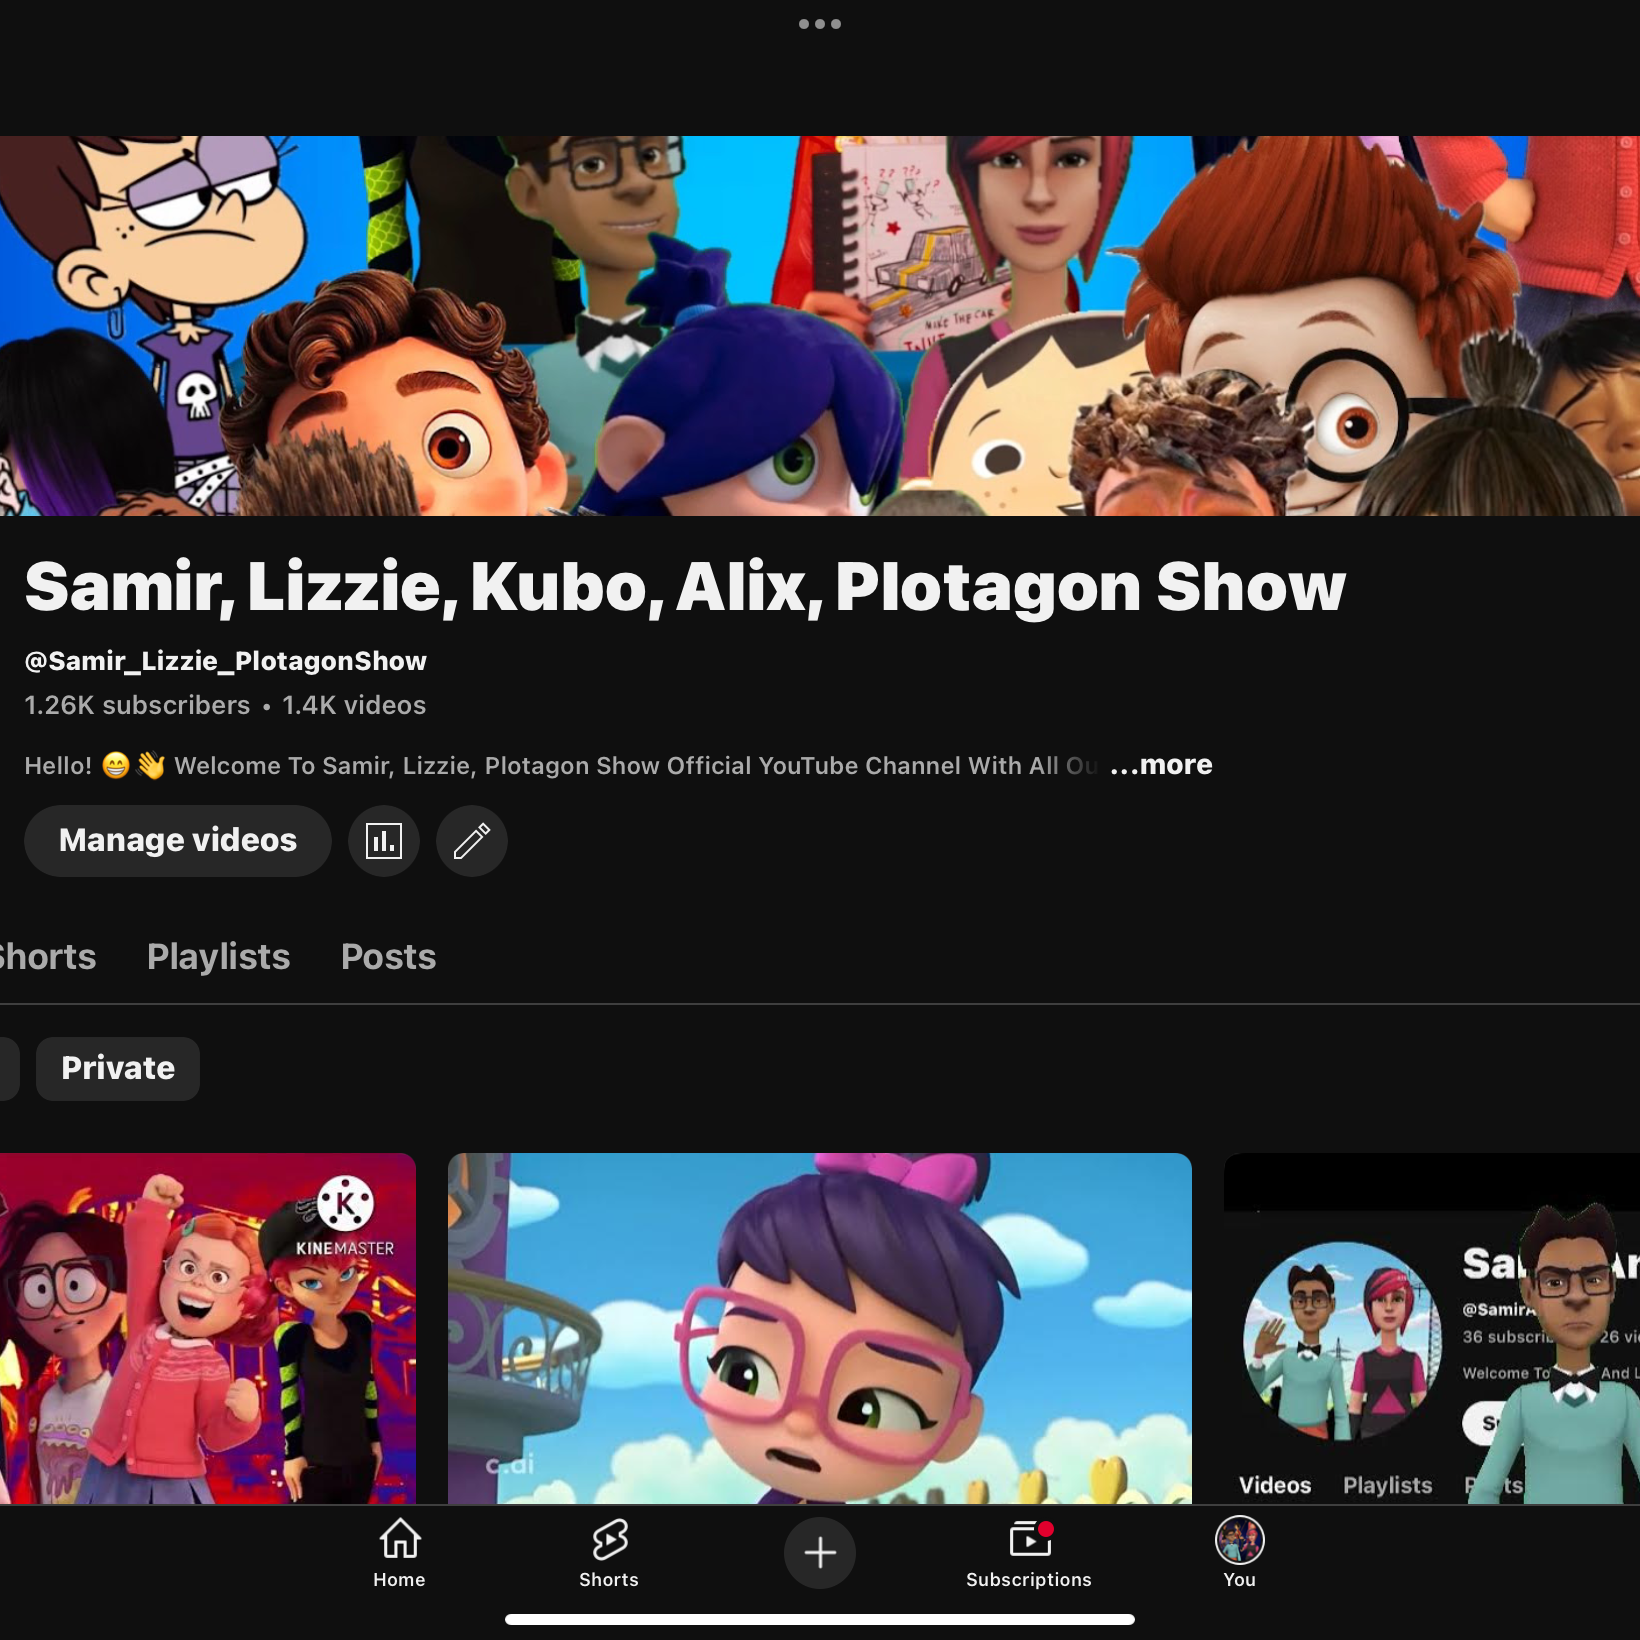Expand Videos section shown in preview thumbnail
This screenshot has width=1640, height=1640.
[1274, 1485]
